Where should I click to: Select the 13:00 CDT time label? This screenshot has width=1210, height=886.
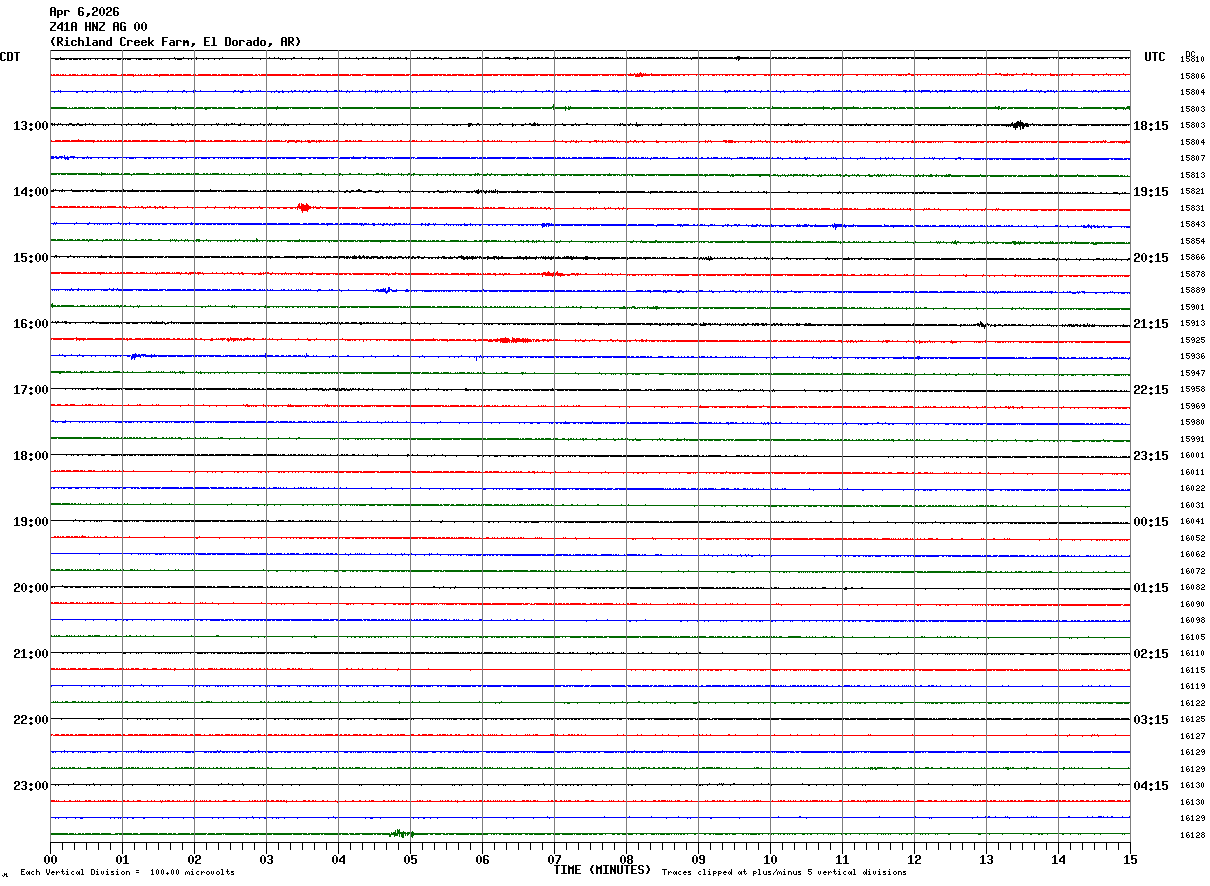click(x=31, y=126)
